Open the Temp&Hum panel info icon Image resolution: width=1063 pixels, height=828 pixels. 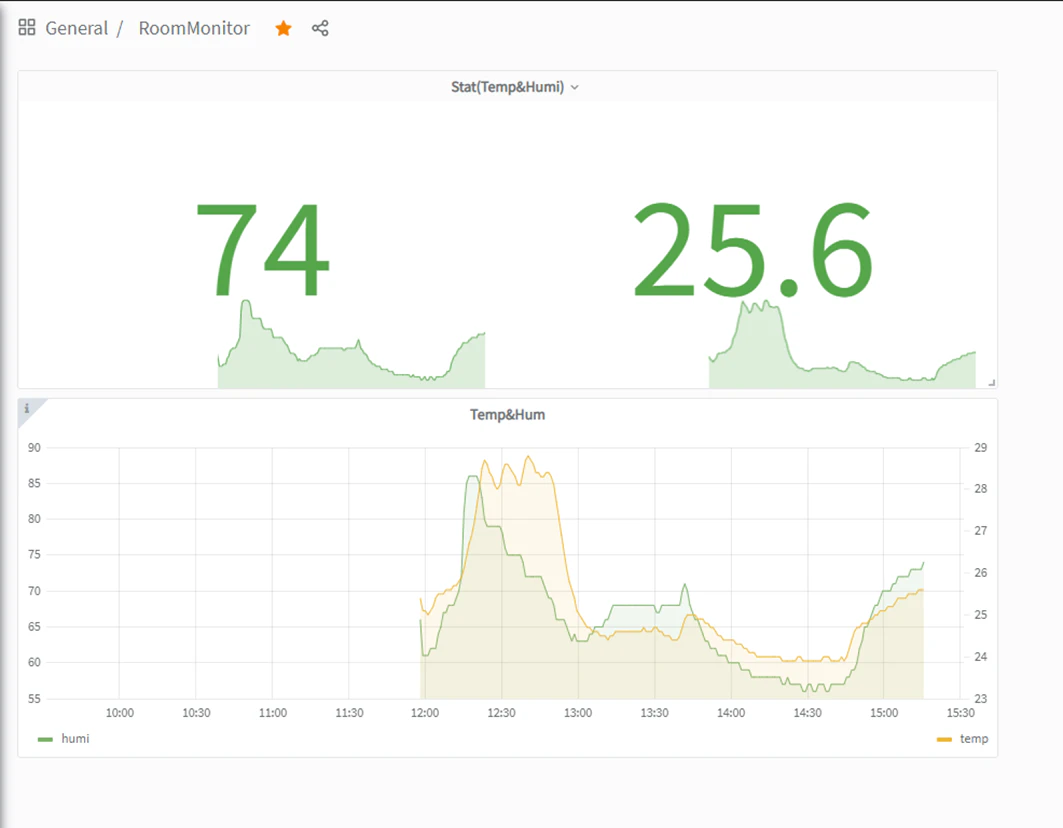tap(26, 408)
